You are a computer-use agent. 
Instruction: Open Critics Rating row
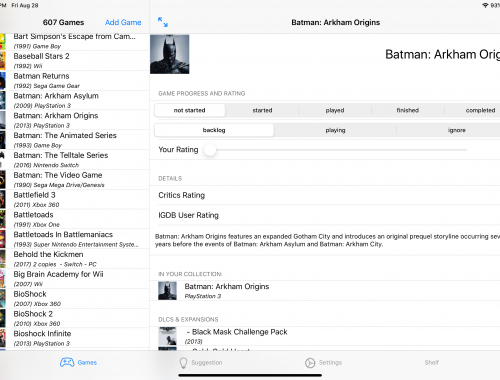[325, 195]
